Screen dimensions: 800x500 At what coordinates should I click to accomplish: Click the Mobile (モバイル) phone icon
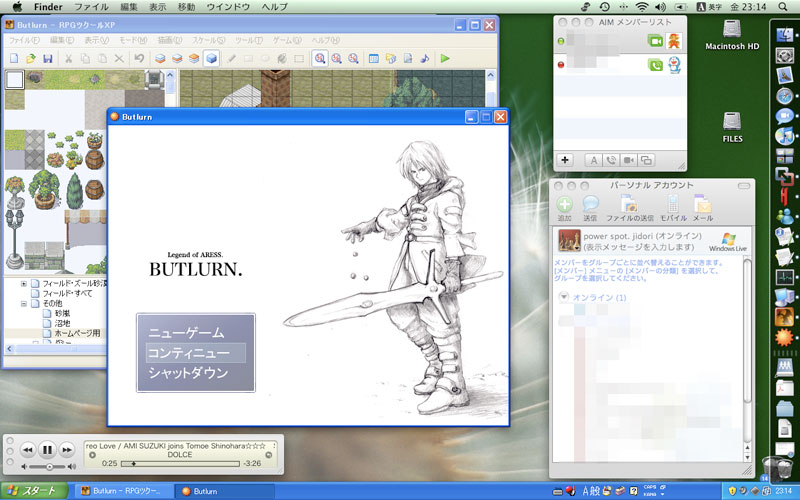pos(673,204)
